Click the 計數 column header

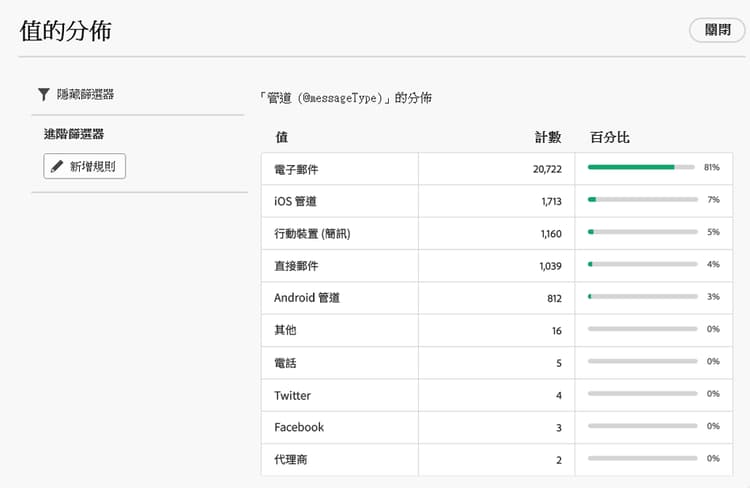pyautogui.click(x=547, y=137)
